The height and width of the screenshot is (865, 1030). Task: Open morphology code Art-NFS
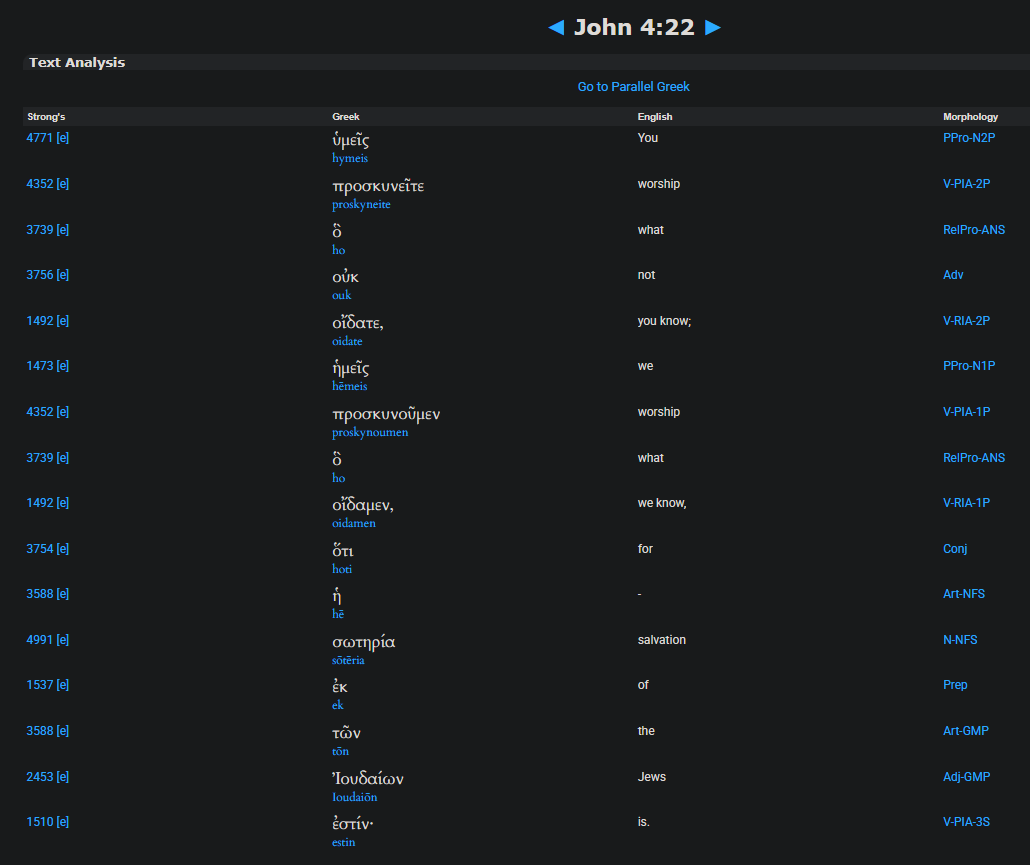(x=964, y=594)
